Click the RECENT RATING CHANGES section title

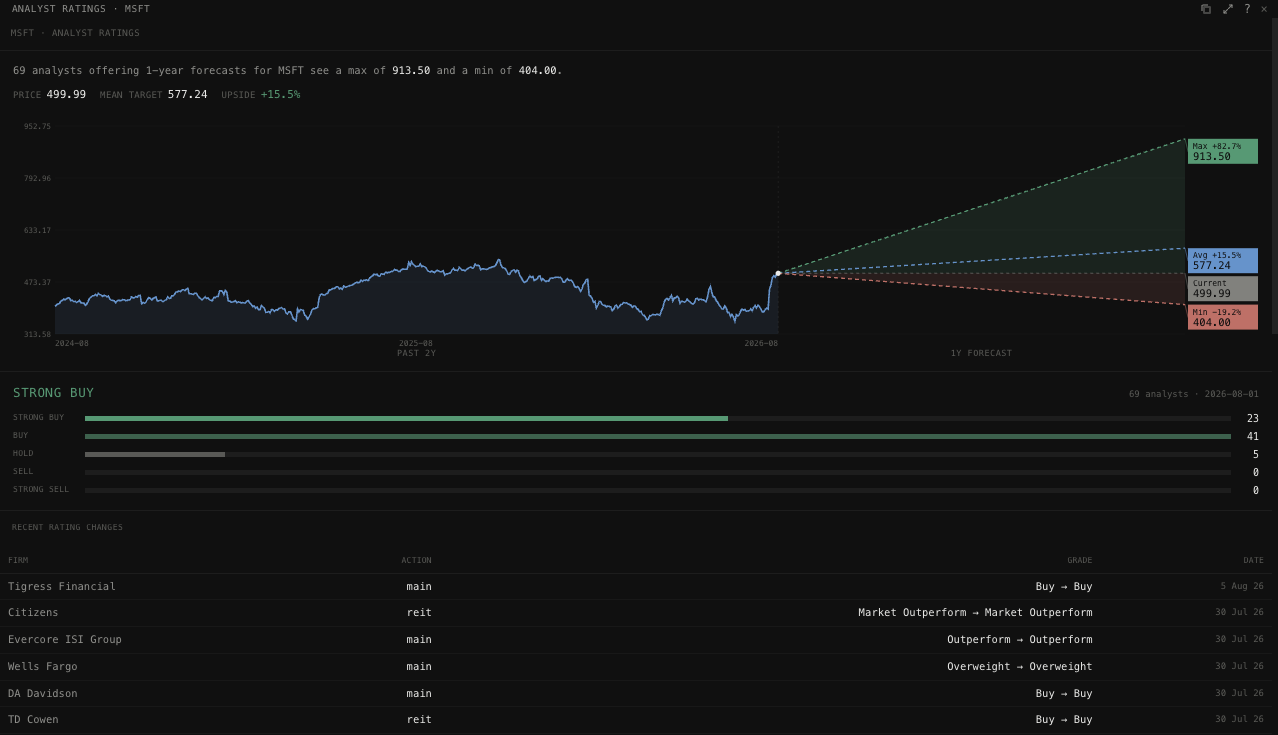click(x=67, y=527)
